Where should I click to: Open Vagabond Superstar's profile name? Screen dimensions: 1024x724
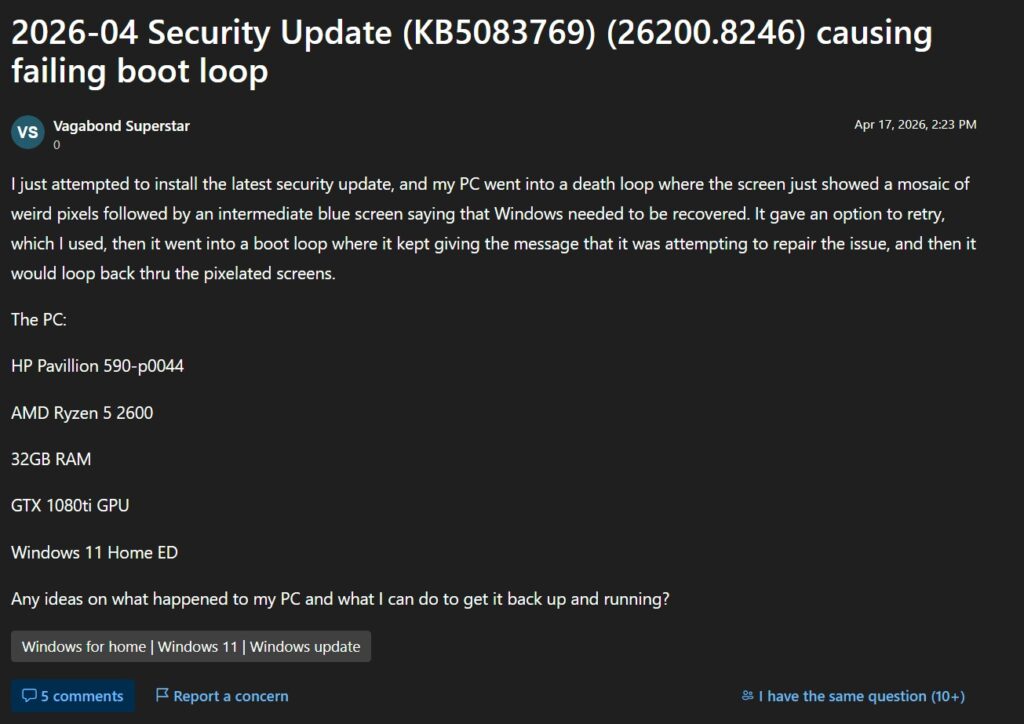[123, 126]
